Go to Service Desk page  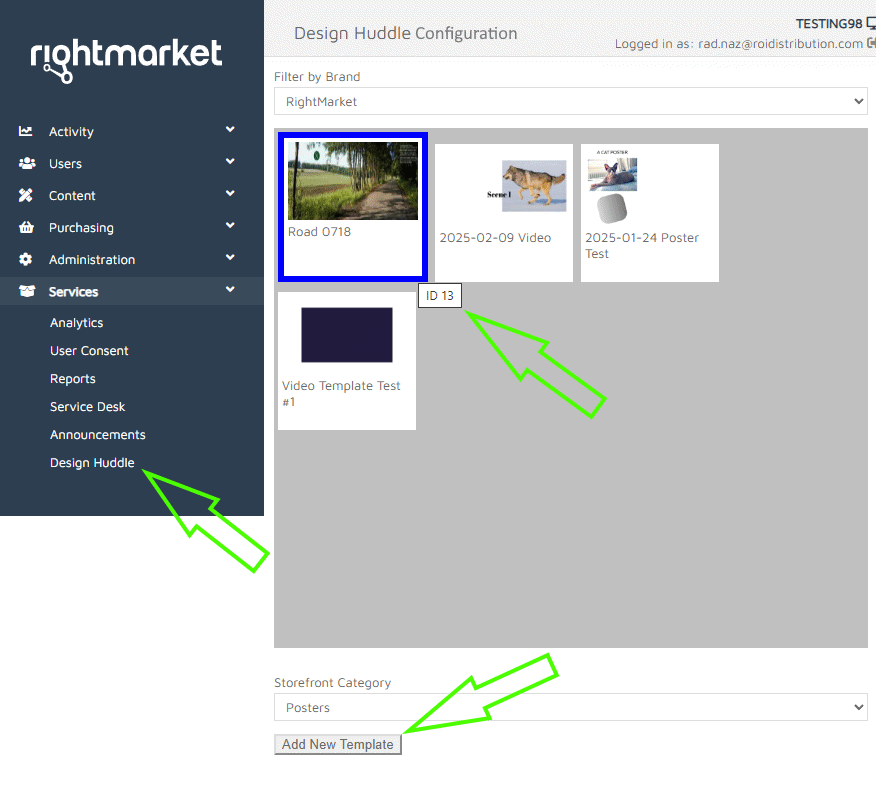[x=88, y=407]
